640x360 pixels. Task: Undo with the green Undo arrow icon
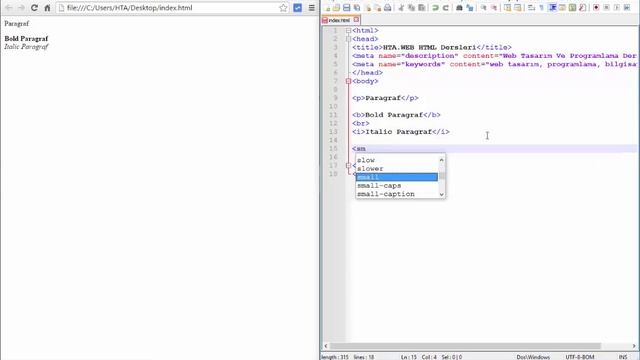coord(435,8)
